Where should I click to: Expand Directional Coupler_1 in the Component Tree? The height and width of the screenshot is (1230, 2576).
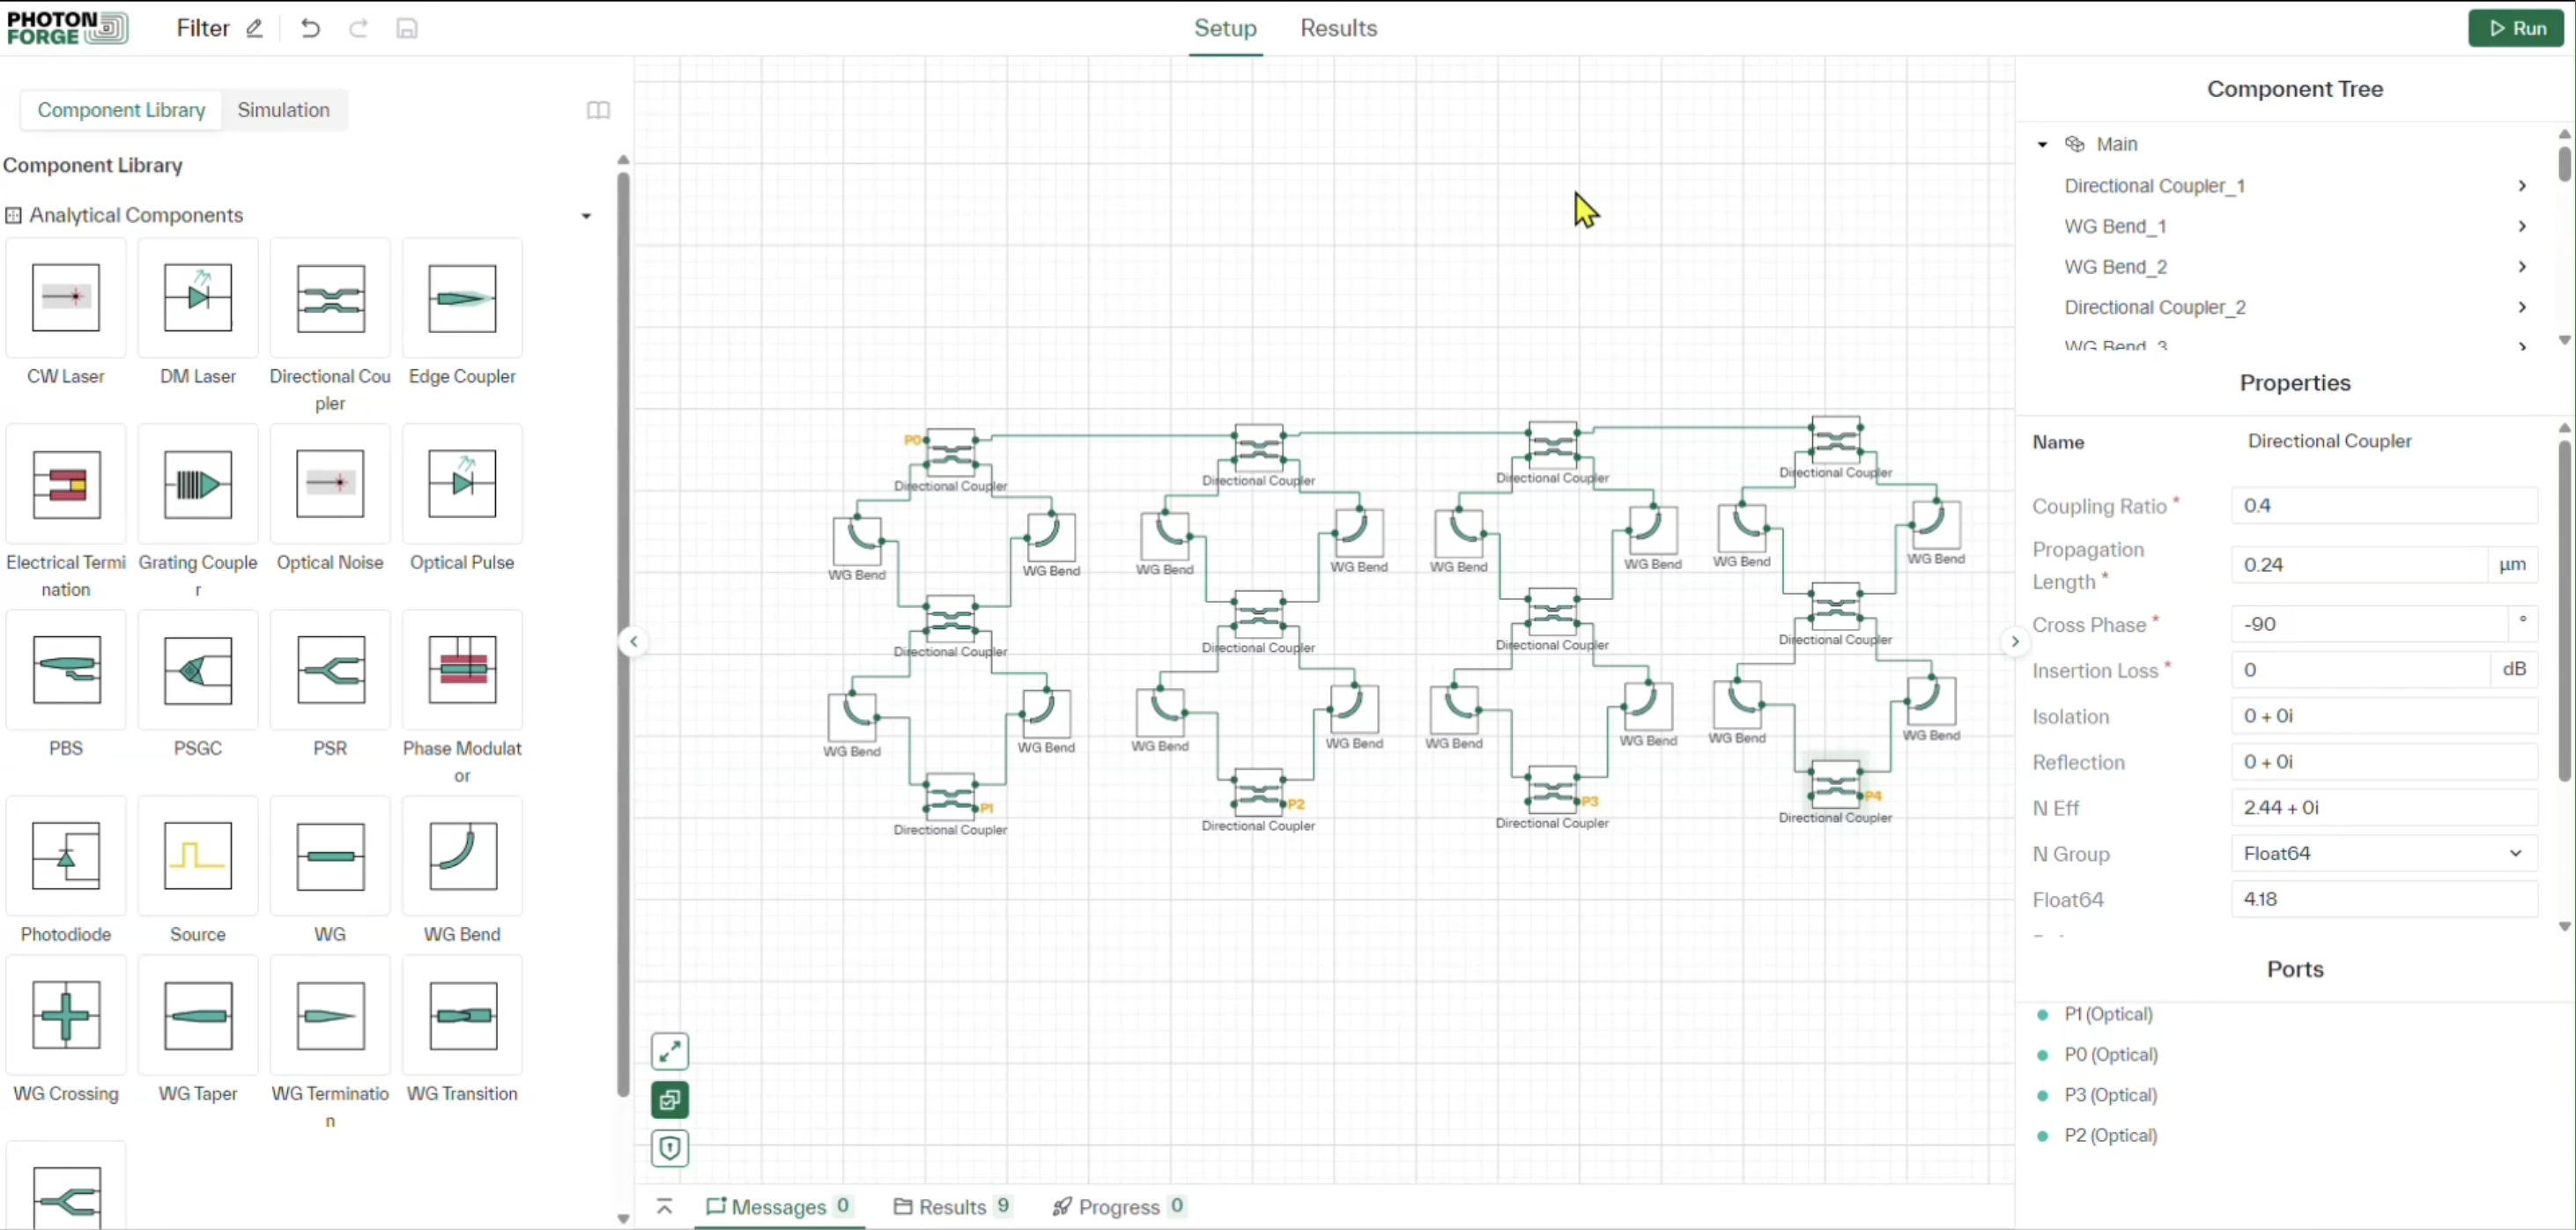(2522, 186)
